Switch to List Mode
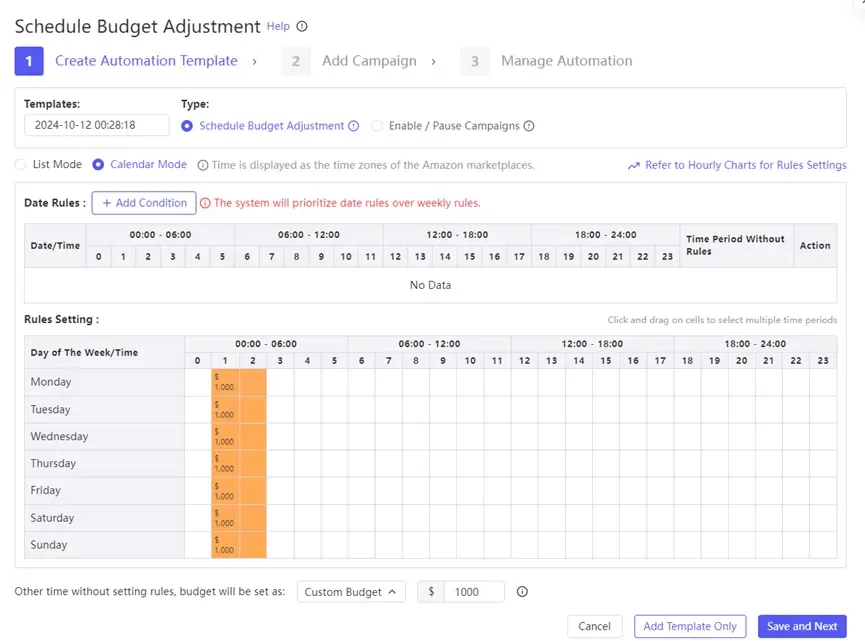 pos(20,164)
